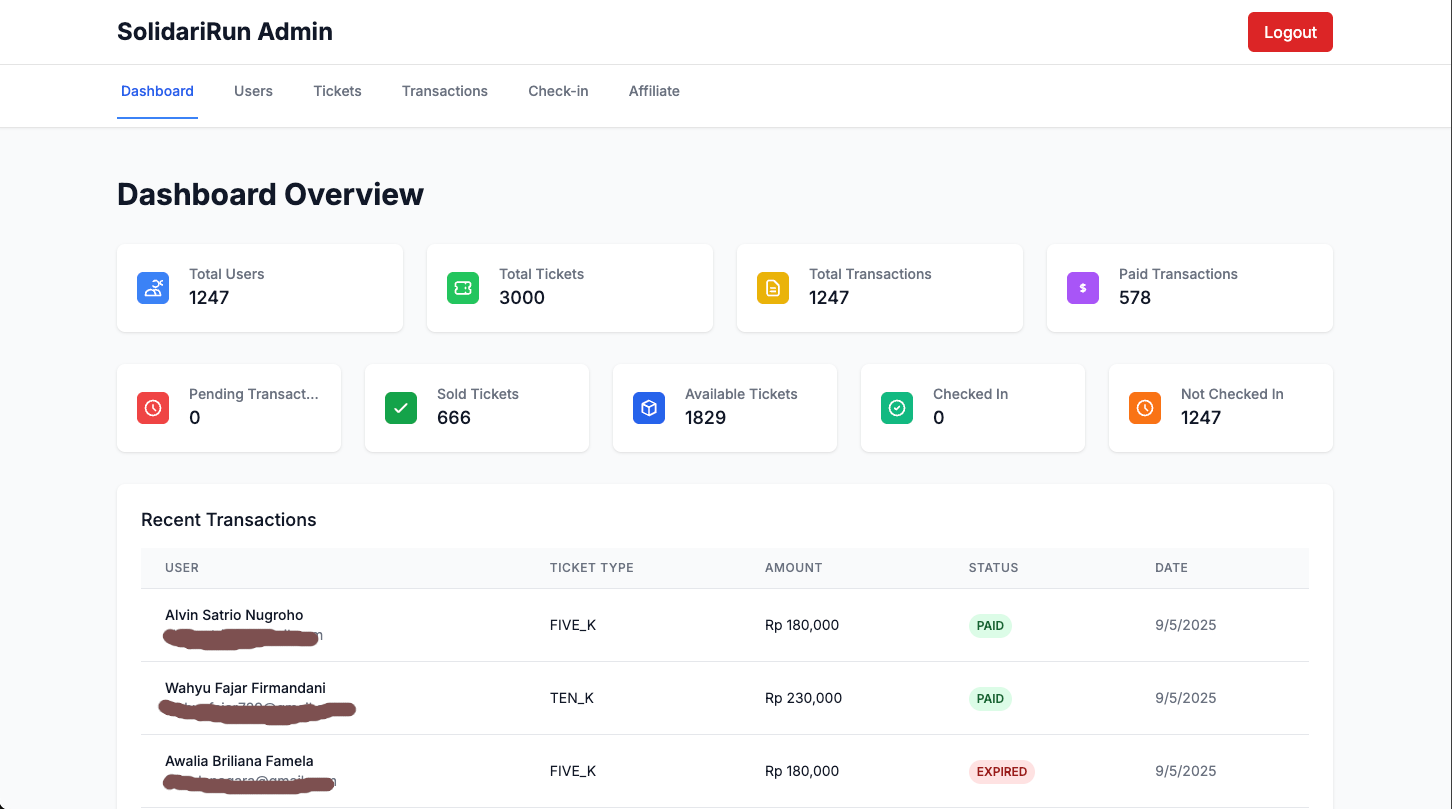Open the Check-in tab
Viewport: 1452px width, 809px height.
(x=558, y=91)
